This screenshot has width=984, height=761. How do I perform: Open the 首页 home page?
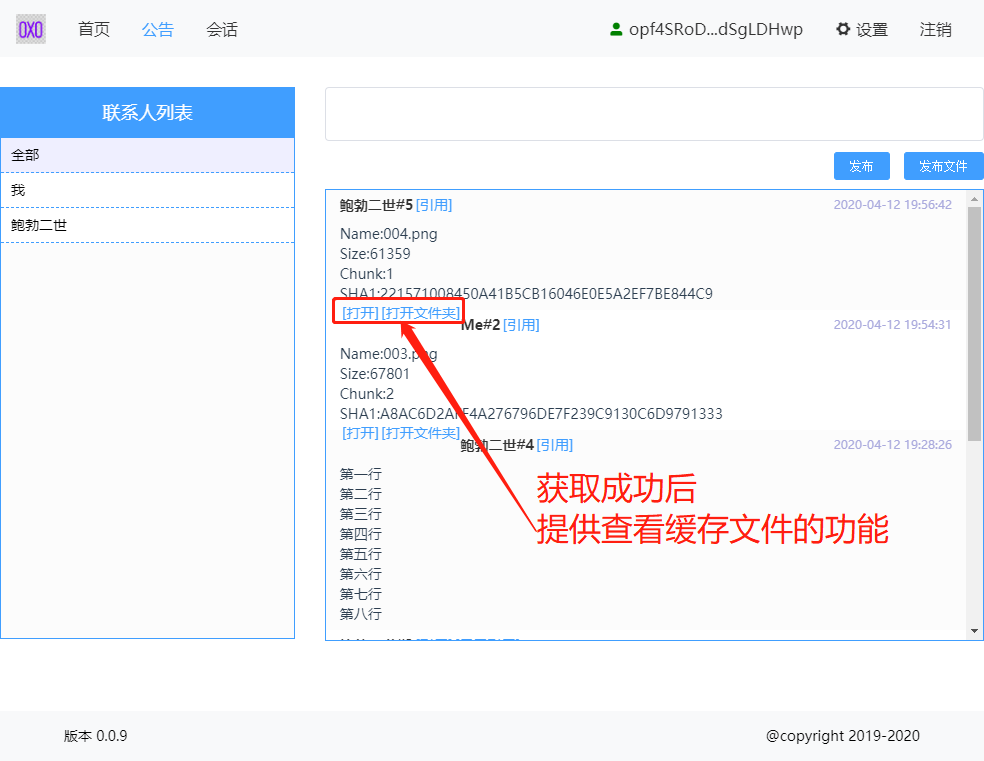[94, 29]
